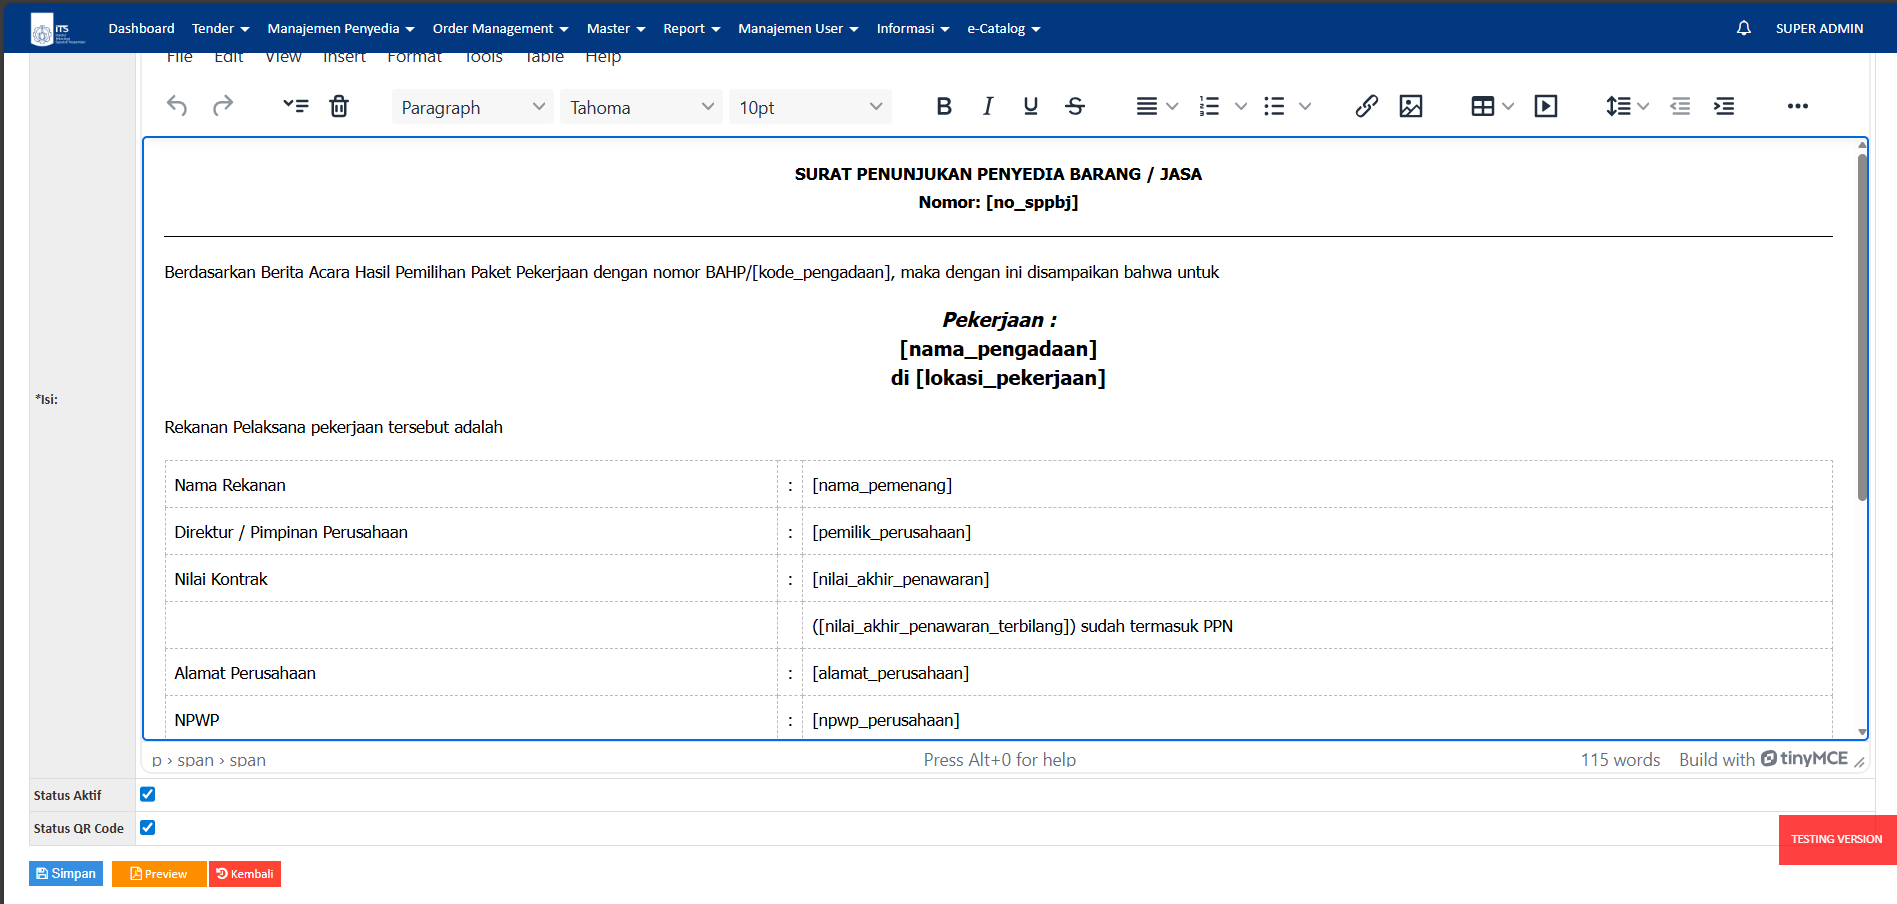
Task: Expand the Tahoma font family dropdown
Action: pos(640,107)
